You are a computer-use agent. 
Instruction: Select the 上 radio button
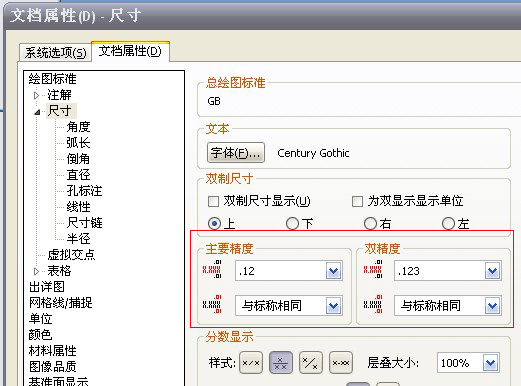pos(214,223)
